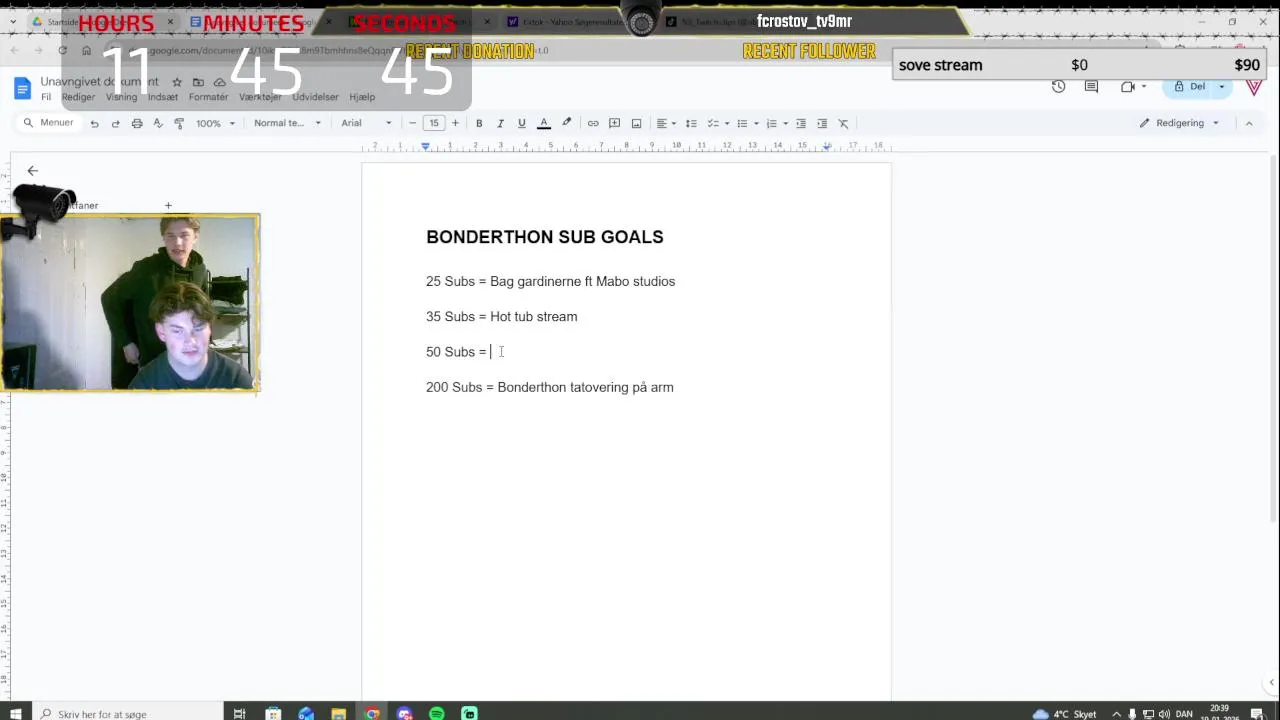Open the 100% zoom dropdown
Viewport: 1280px width, 720px height.
pos(215,123)
